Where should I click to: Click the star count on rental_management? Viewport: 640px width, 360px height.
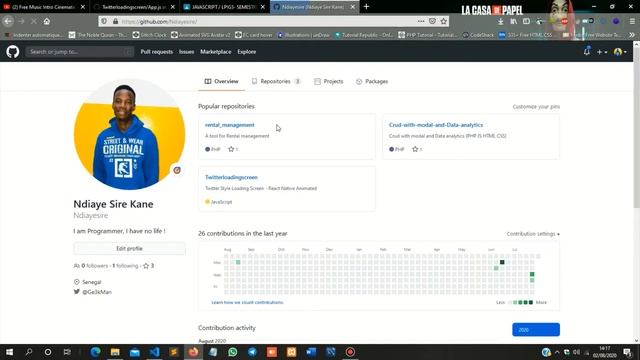tap(233, 149)
